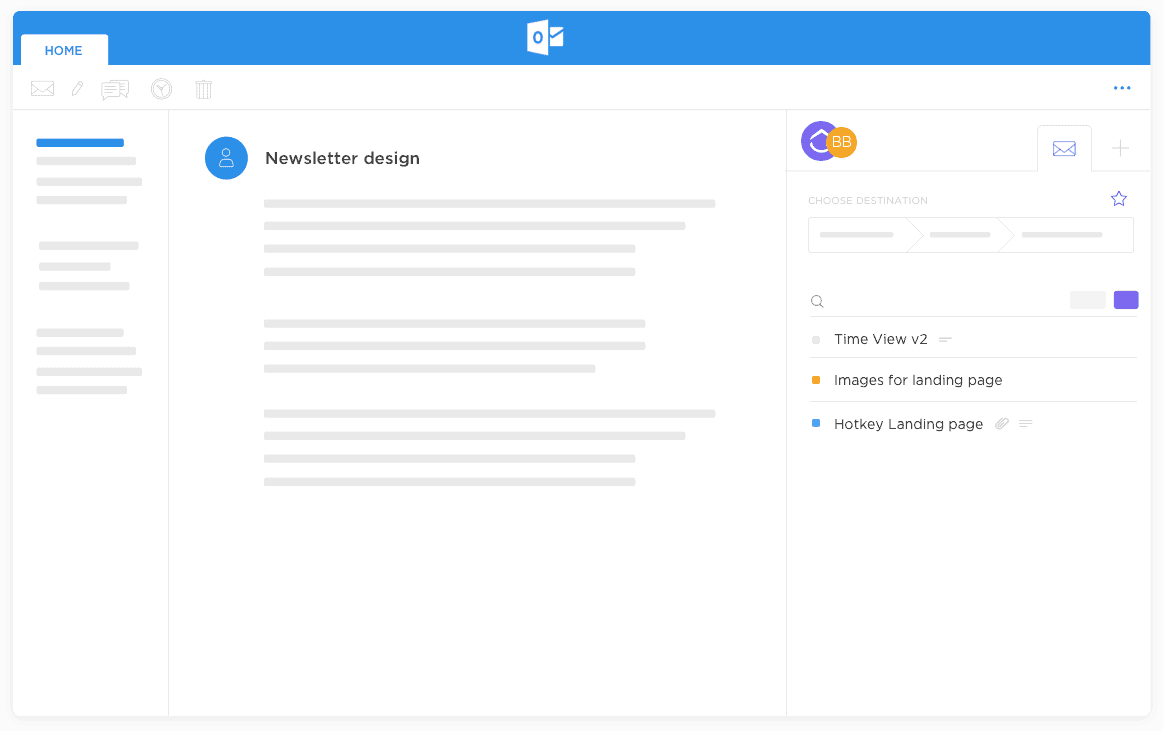Click the plus tab to add new

1121,148
